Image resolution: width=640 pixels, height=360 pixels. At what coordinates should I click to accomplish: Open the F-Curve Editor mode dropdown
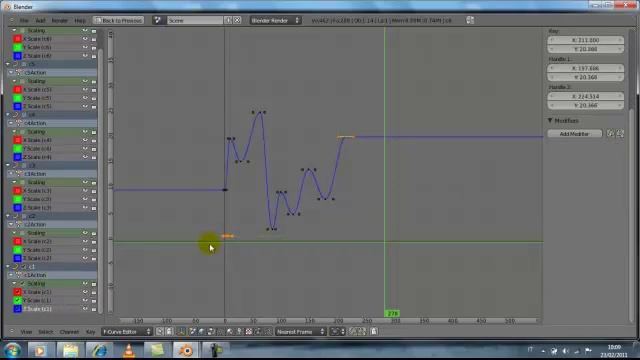127,332
